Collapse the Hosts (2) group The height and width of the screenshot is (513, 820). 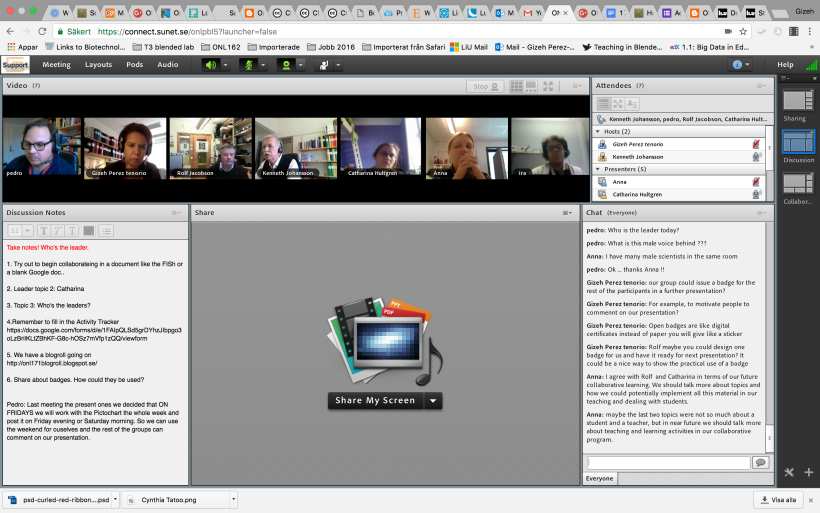coord(598,132)
